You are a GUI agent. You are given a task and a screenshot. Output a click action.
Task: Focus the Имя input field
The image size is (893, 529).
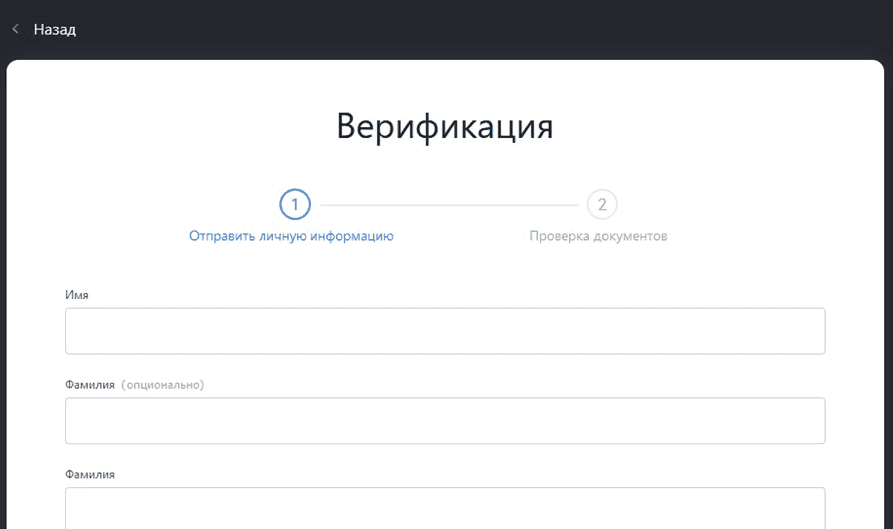point(445,331)
